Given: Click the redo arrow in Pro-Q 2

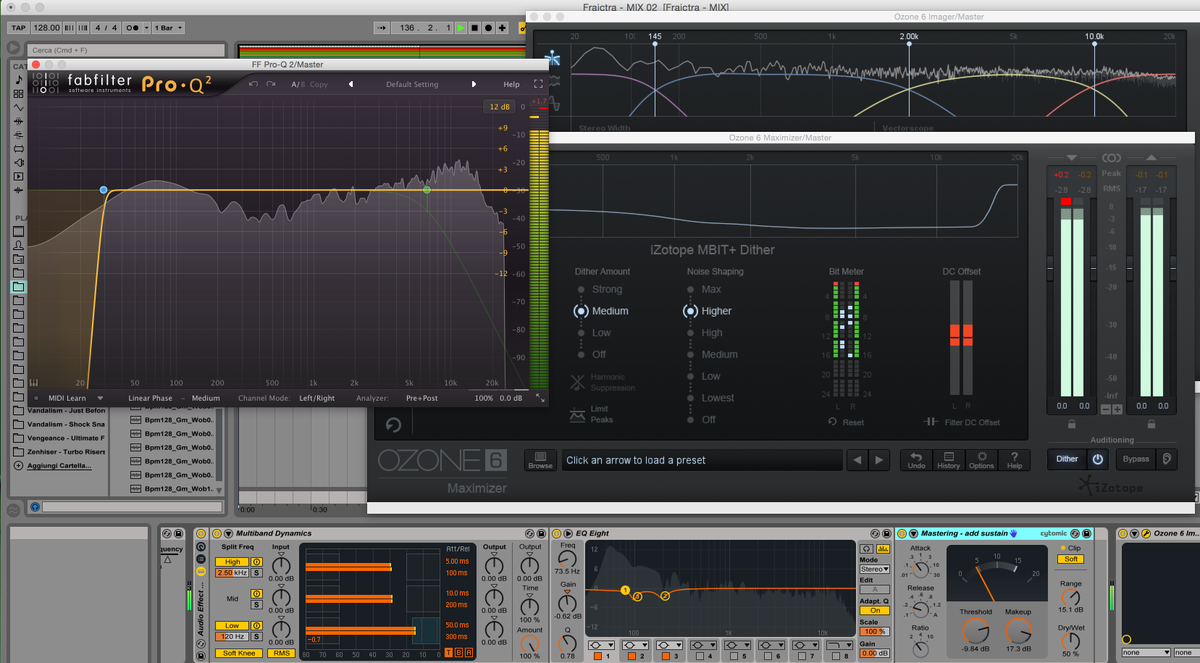Looking at the screenshot, I should [270, 84].
